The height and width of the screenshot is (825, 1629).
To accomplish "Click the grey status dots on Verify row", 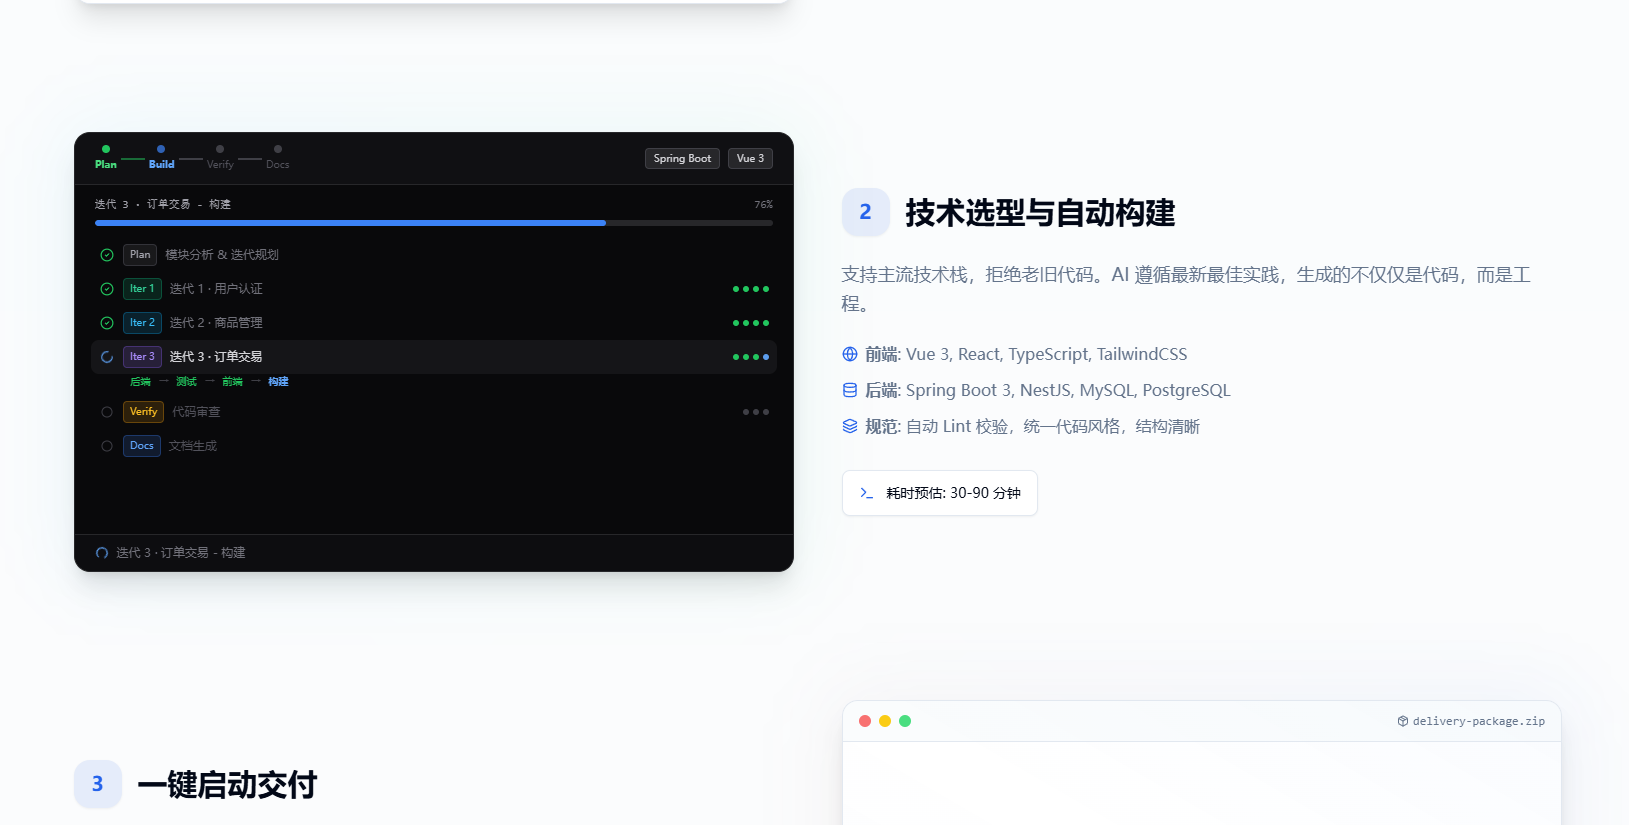I will point(756,412).
